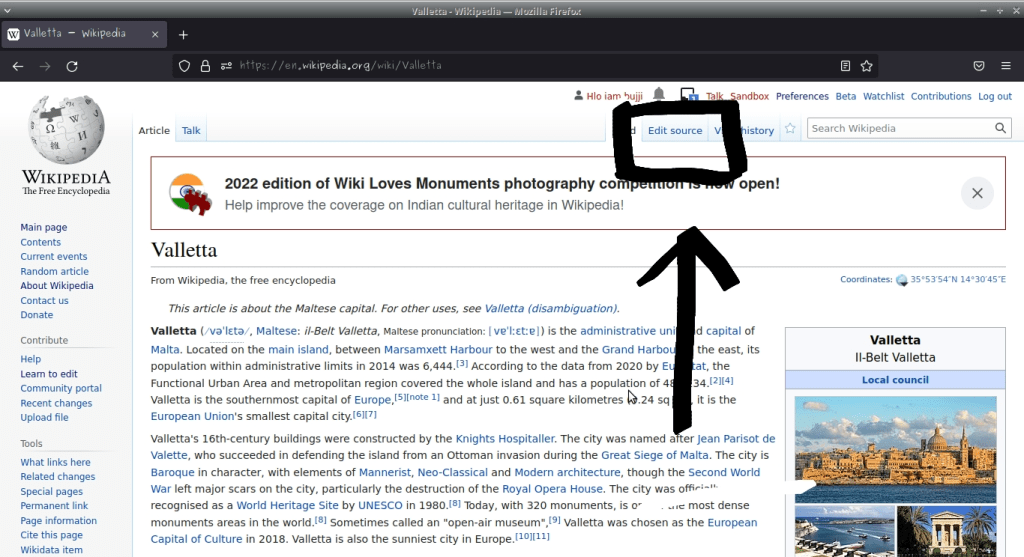Image resolution: width=1024 pixels, height=557 pixels.
Task: Add Valletta to watchlist with star icon
Action: tap(791, 129)
